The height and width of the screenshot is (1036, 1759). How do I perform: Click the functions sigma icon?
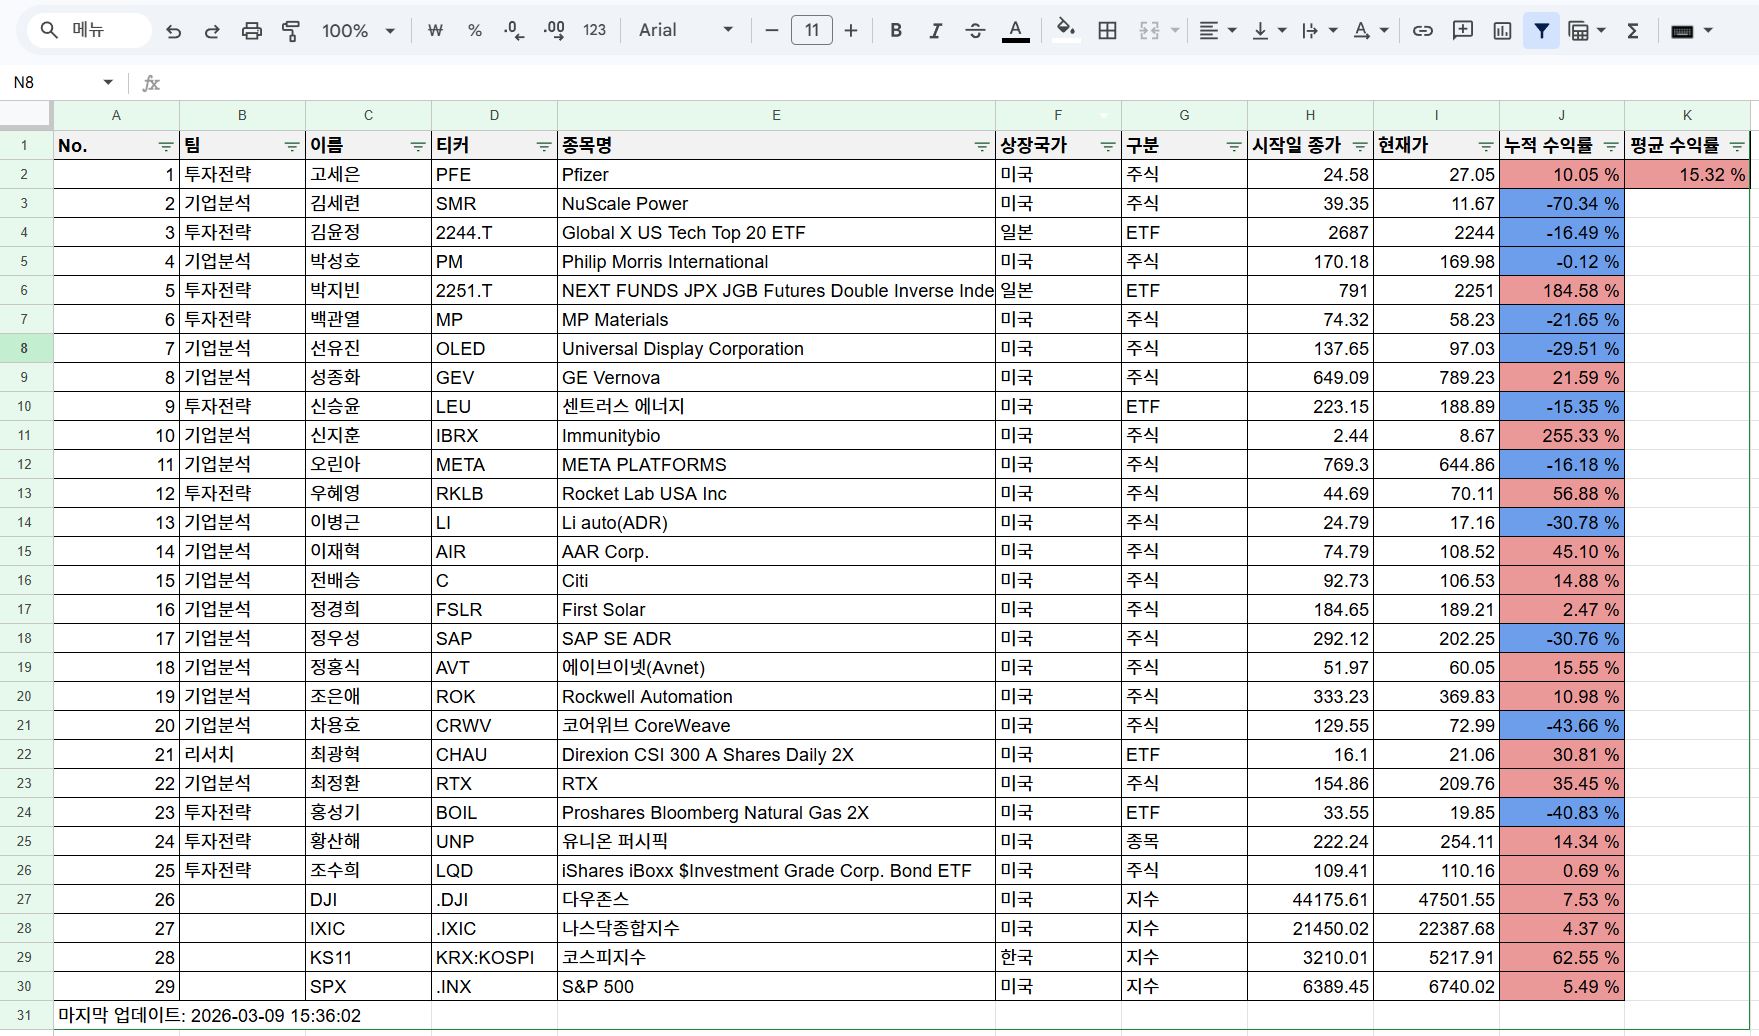(x=1633, y=31)
